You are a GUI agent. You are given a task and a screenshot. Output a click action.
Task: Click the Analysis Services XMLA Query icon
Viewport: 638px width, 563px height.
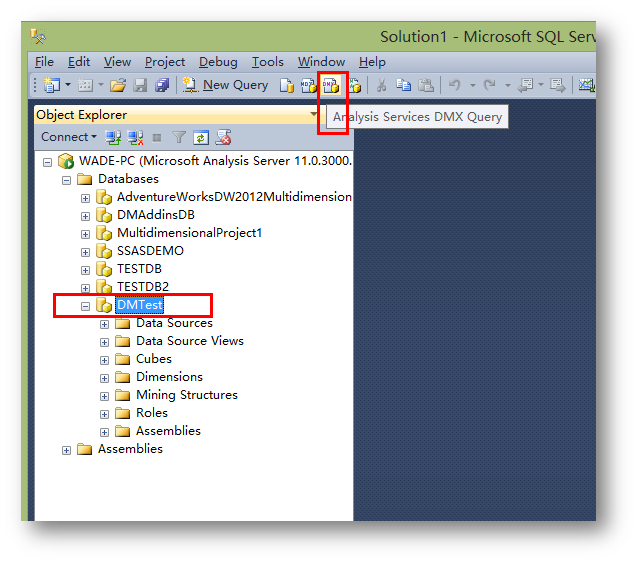354,85
